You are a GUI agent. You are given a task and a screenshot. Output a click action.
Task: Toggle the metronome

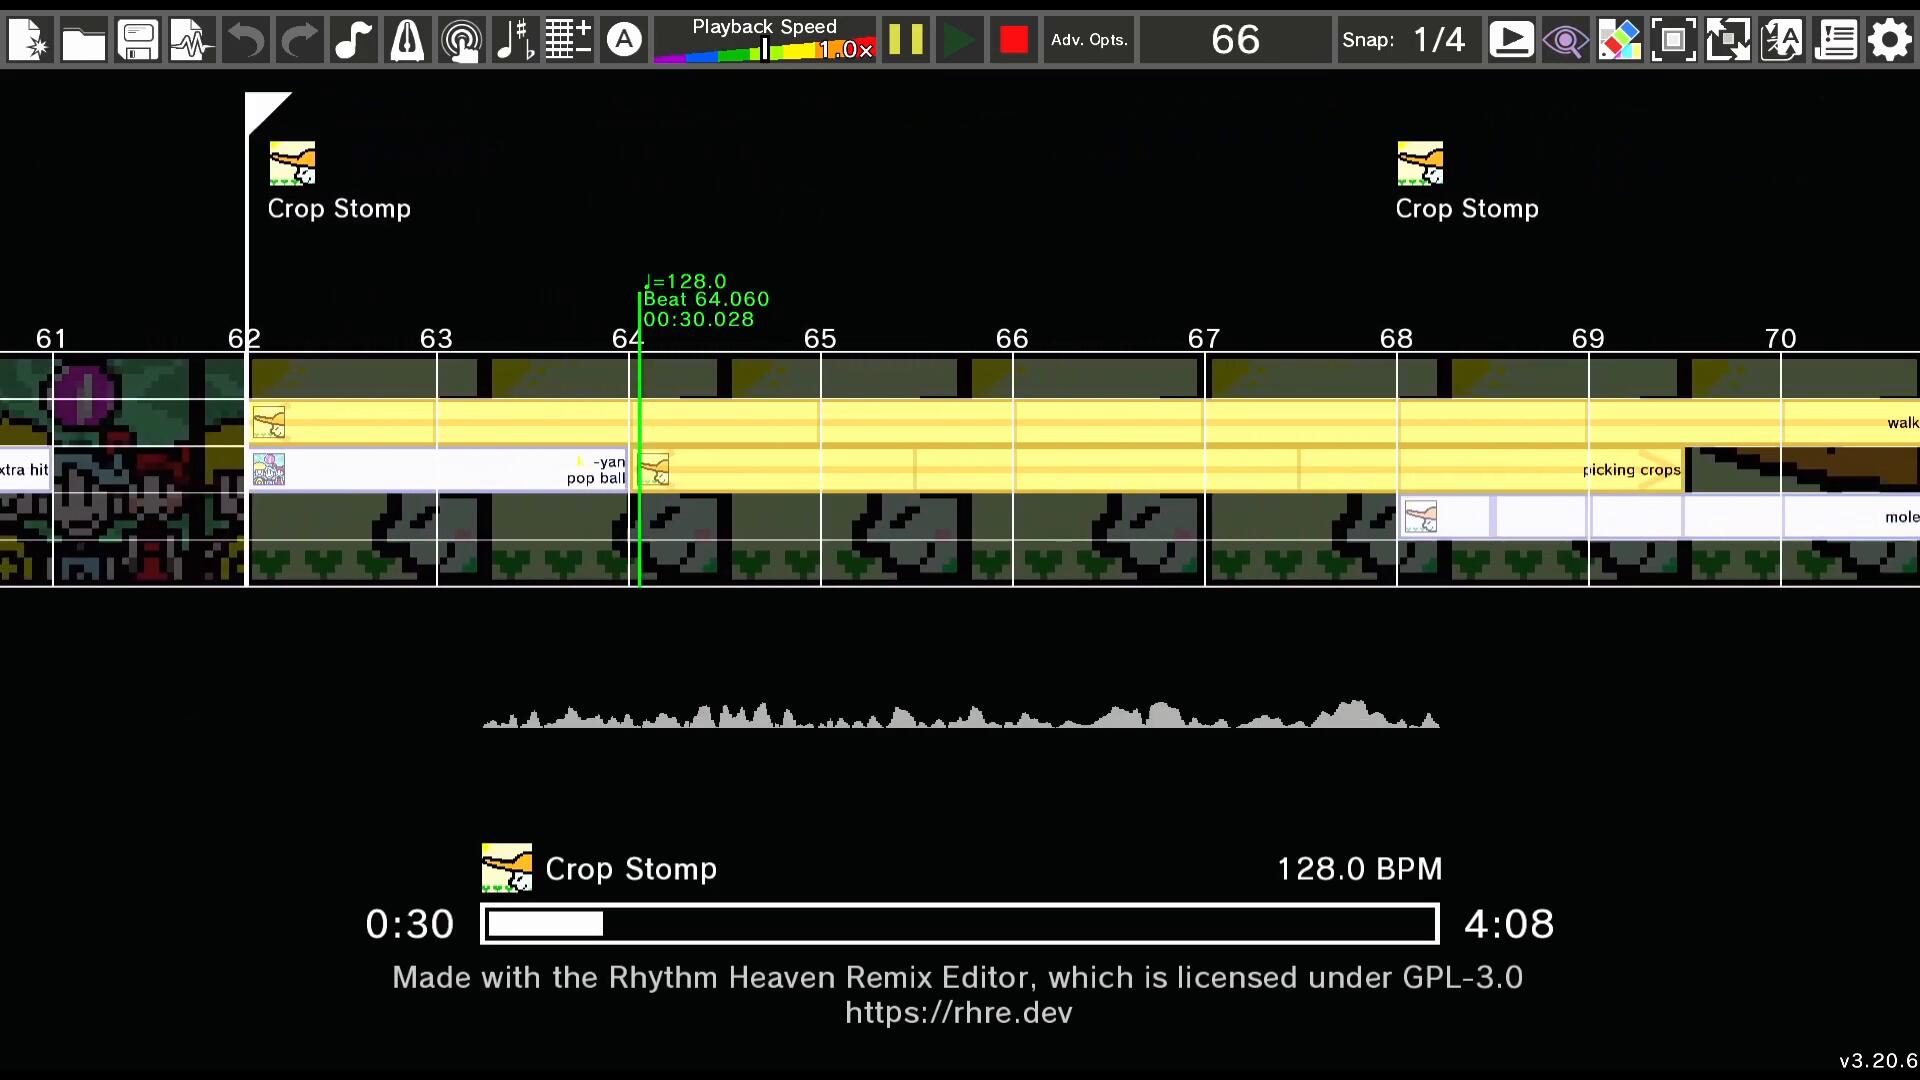pyautogui.click(x=407, y=41)
